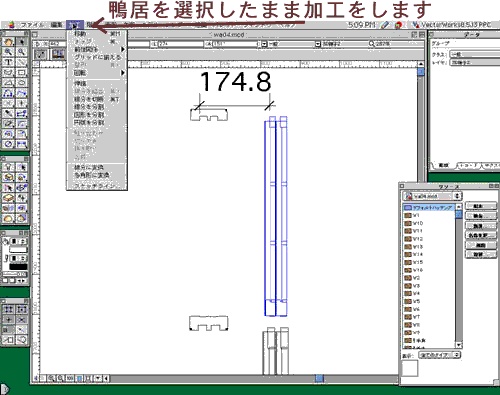Select the line drawing tool
500x395 pixels.
pyautogui.click(x=22, y=62)
